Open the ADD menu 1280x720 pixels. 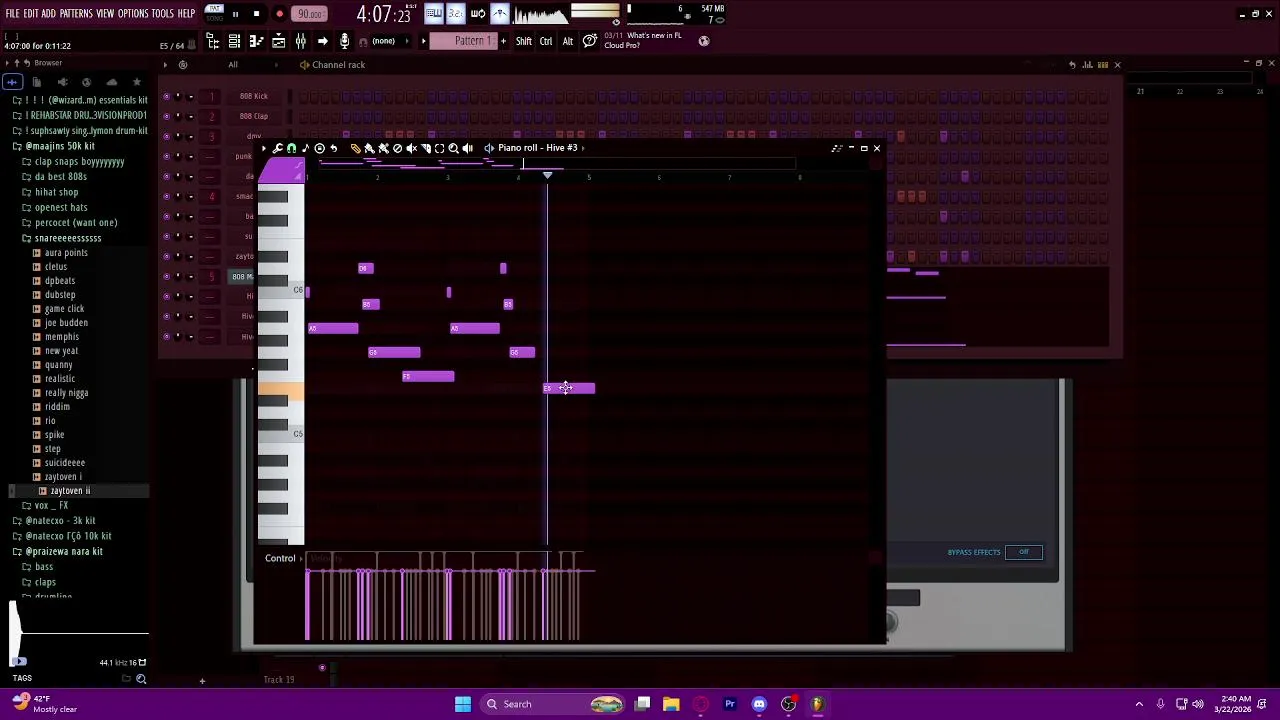[x=48, y=14]
